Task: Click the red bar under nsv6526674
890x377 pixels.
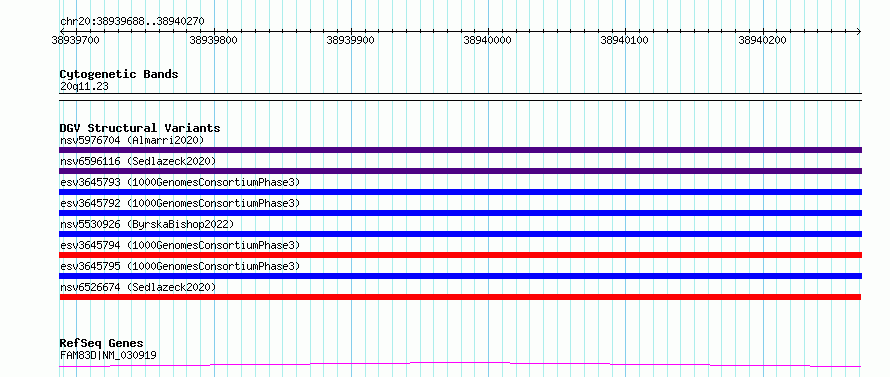Action: click(460, 297)
